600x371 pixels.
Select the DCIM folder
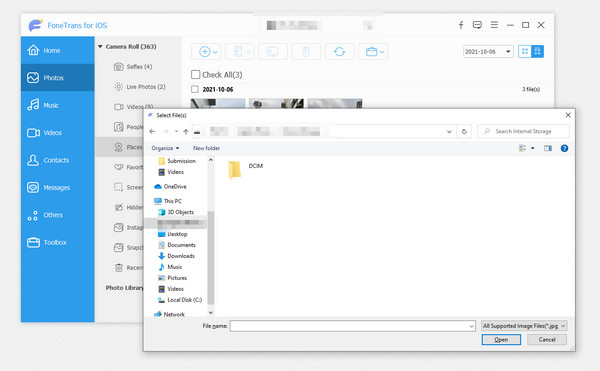(x=246, y=170)
